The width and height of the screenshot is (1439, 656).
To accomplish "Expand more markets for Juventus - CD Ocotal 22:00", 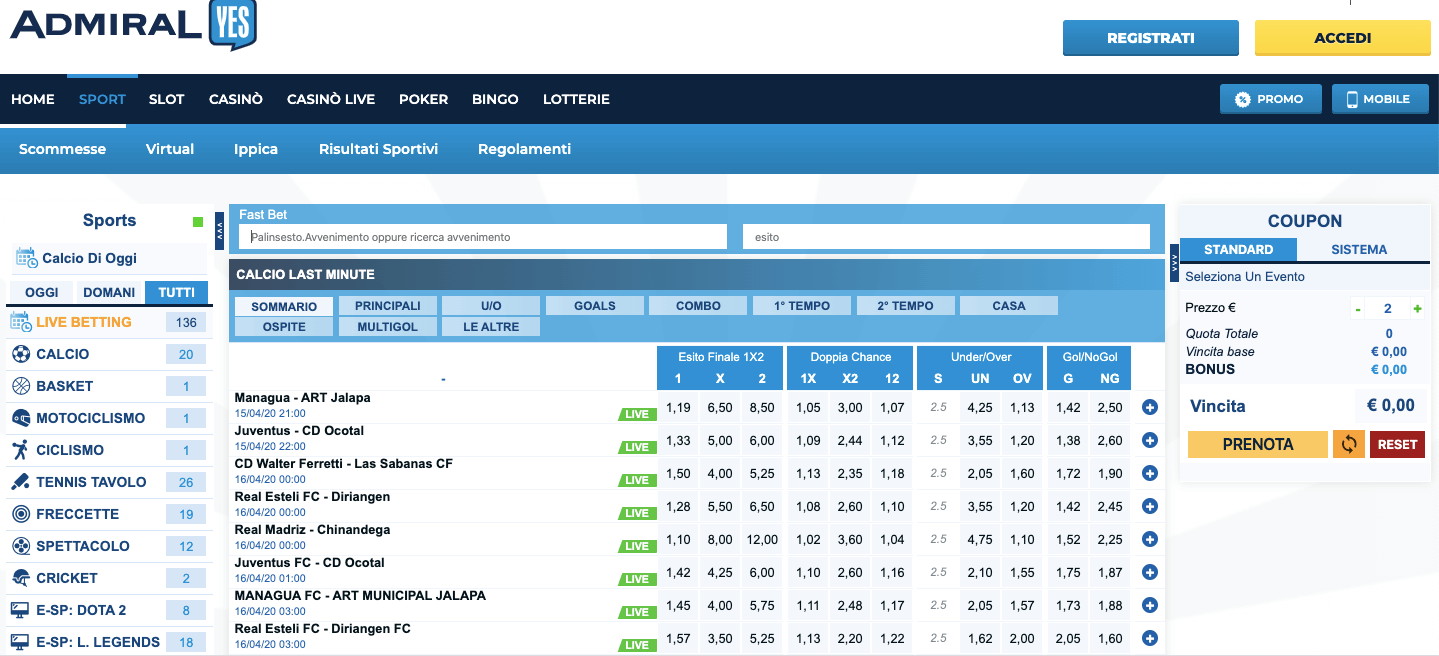I will click(1149, 440).
